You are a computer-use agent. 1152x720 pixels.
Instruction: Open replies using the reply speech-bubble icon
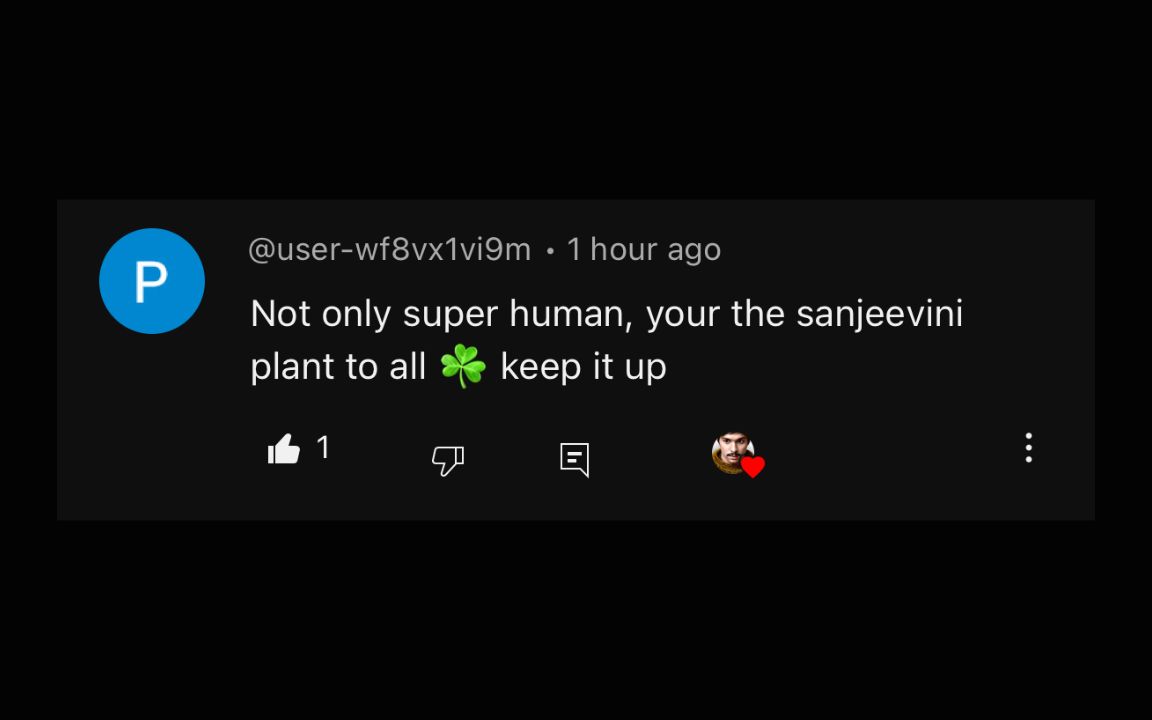coord(575,460)
